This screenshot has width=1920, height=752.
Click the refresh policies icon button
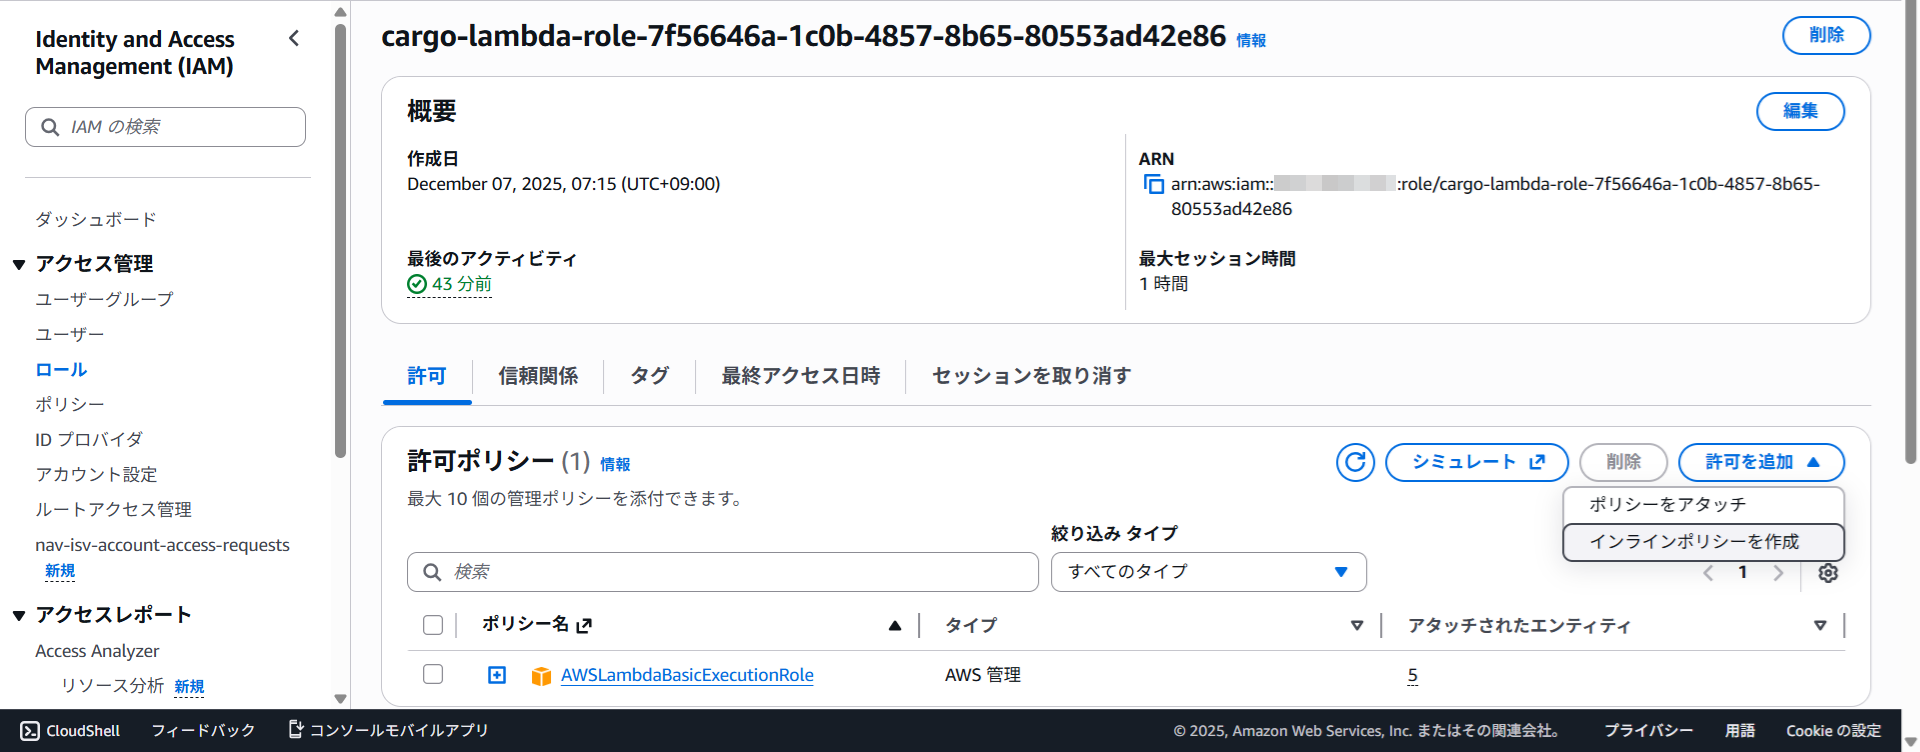1355,462
